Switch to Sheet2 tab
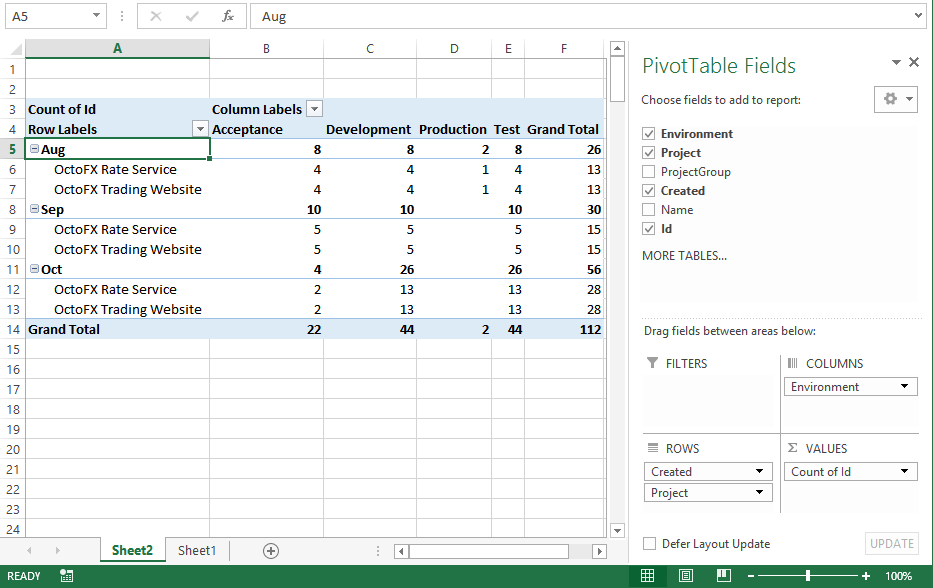 point(132,551)
